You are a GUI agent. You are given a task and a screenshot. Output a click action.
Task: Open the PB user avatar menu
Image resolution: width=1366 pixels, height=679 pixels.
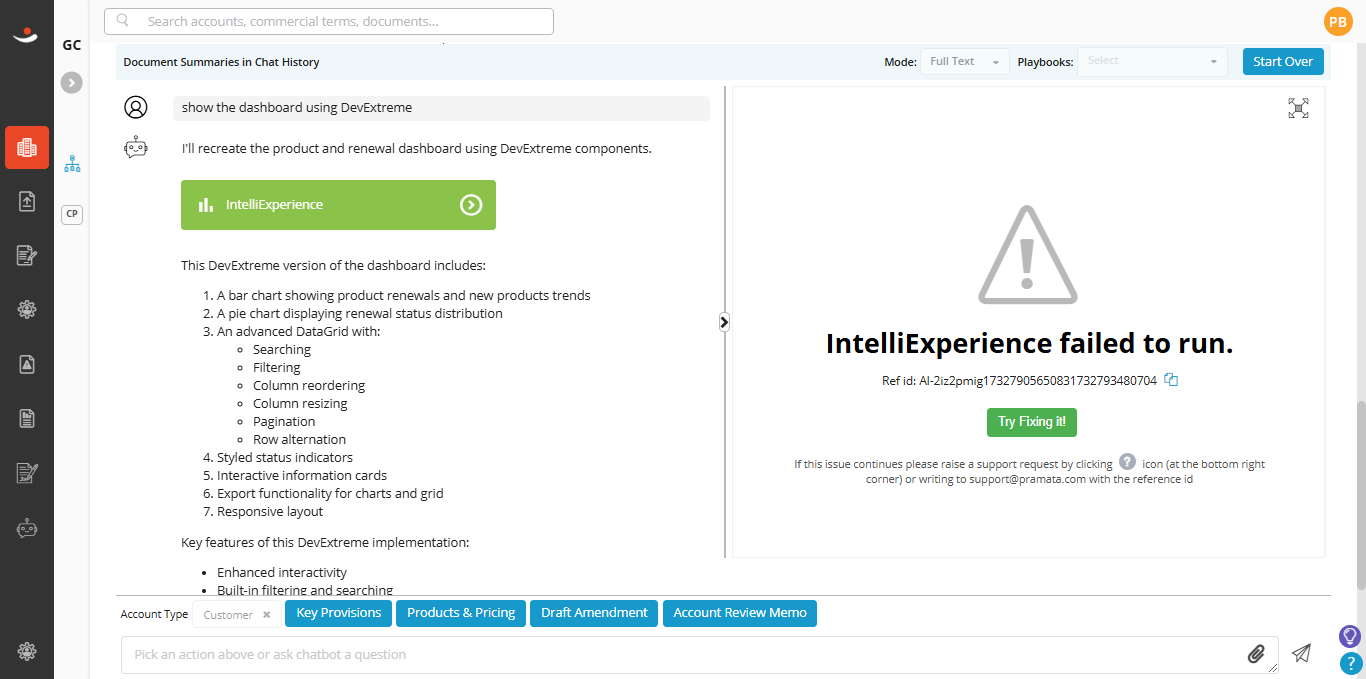1337,21
